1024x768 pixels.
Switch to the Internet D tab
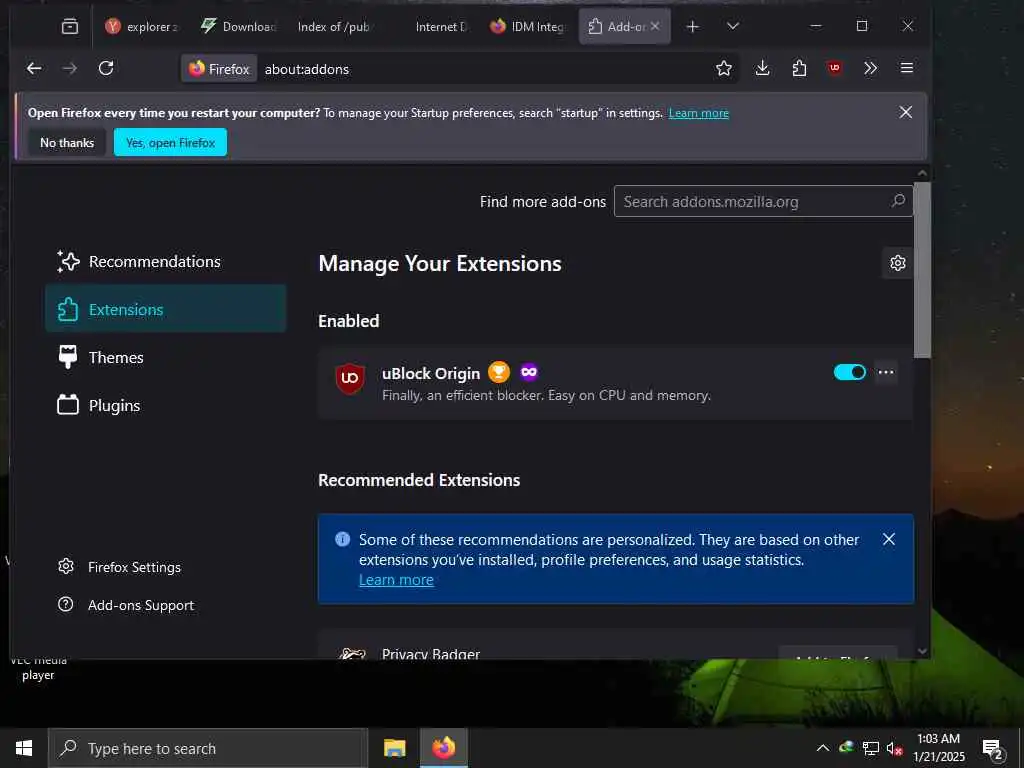tap(431, 27)
